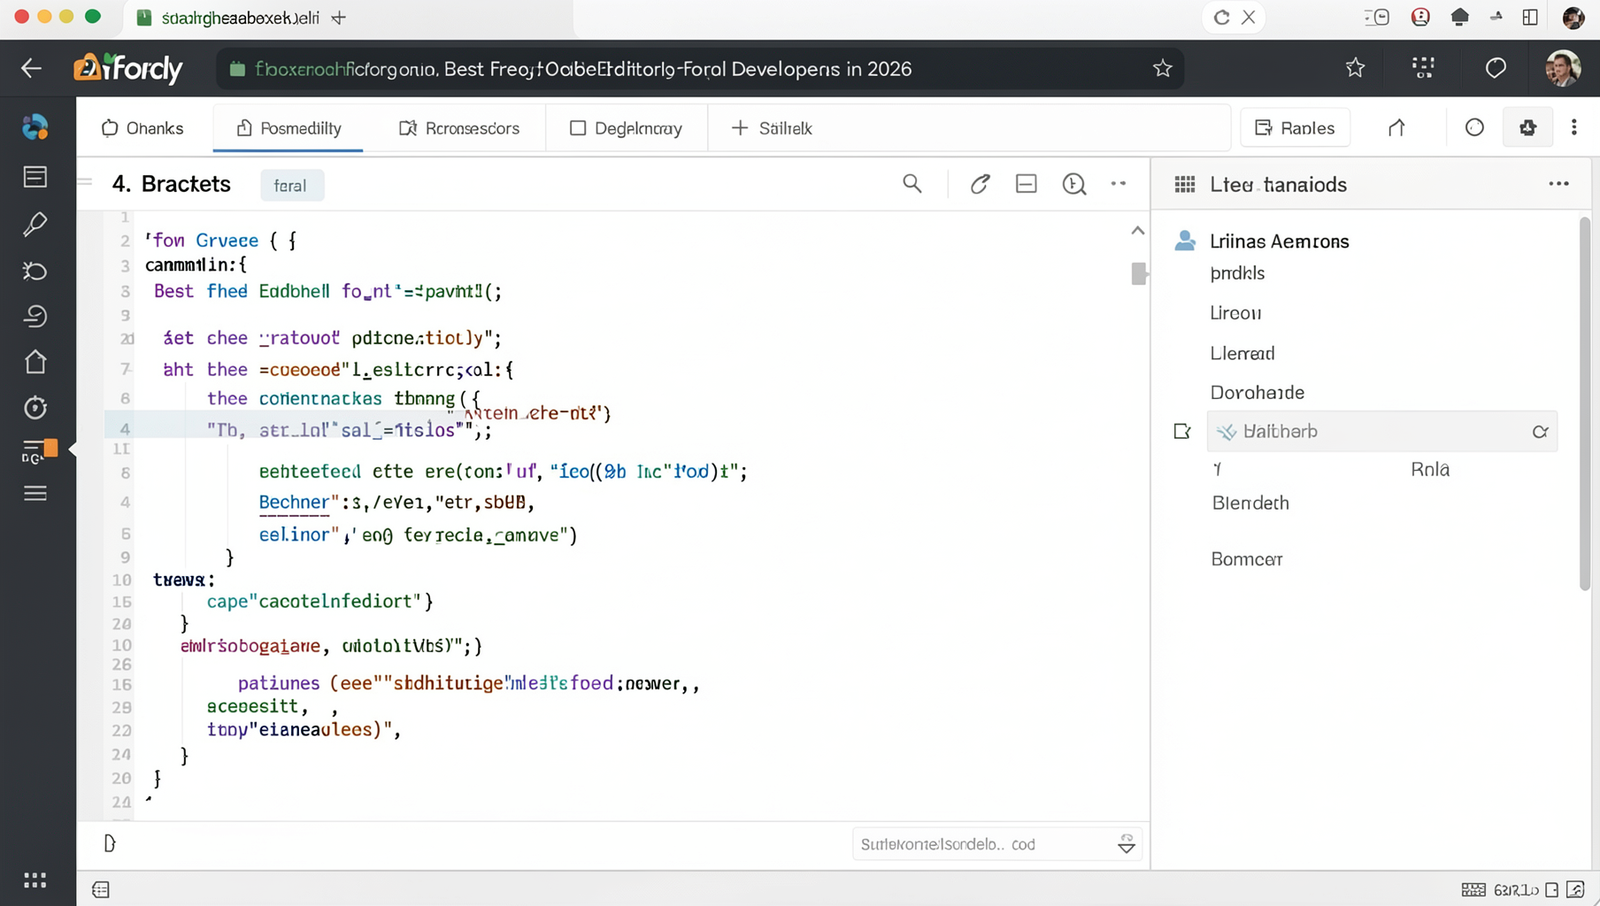This screenshot has width=1600, height=906.
Task: Switch to the Posmedility tab
Action: tap(289, 128)
